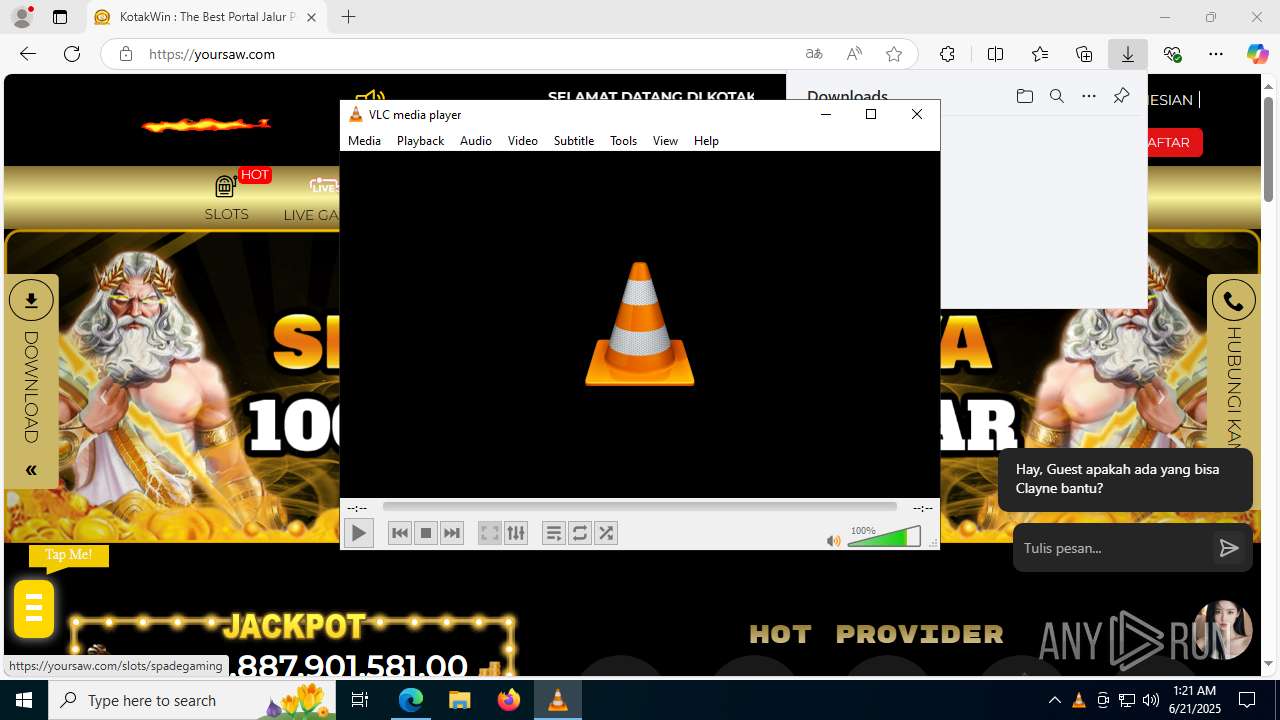Open Edge tab actions menu

pos(60,17)
